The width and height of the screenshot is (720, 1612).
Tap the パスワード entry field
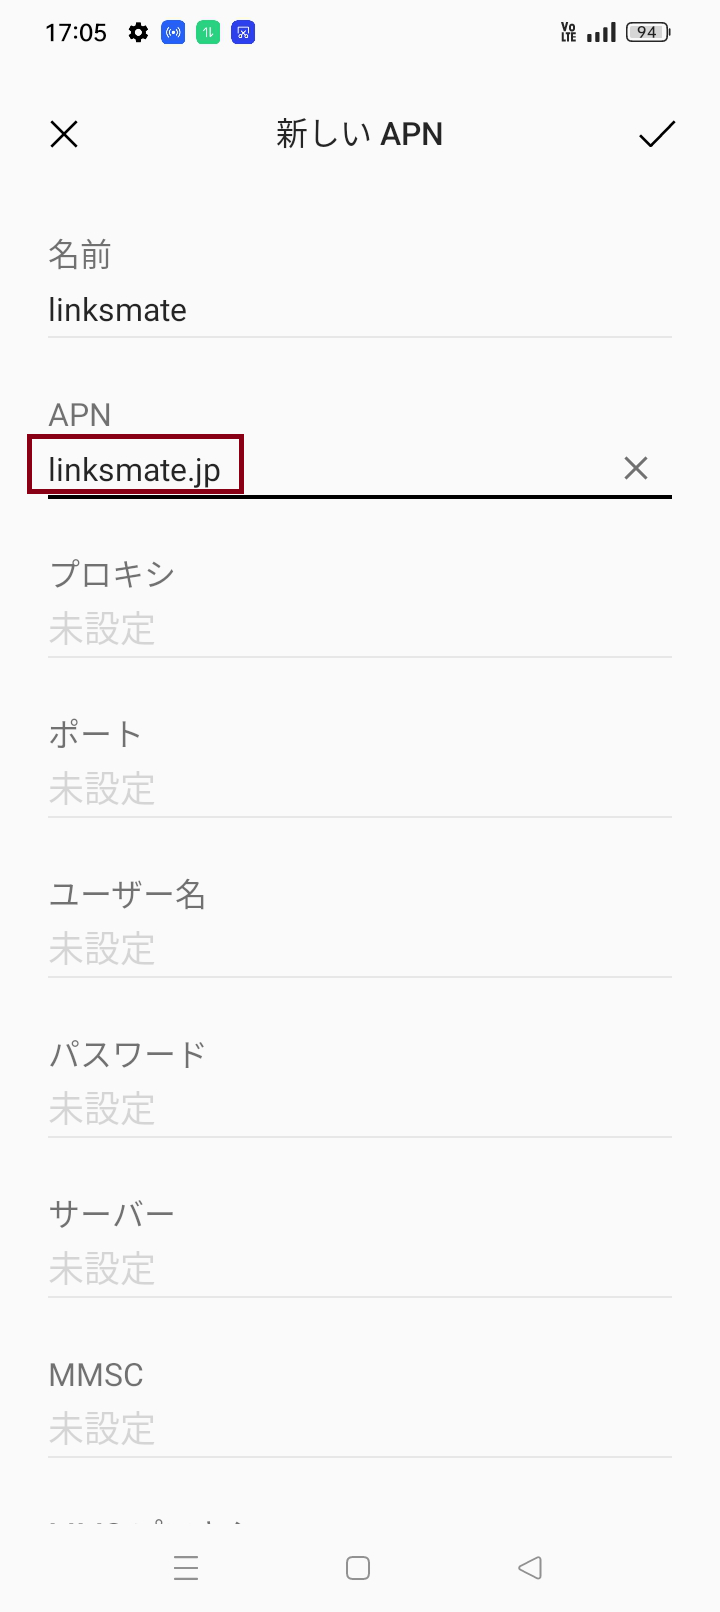300,1108
